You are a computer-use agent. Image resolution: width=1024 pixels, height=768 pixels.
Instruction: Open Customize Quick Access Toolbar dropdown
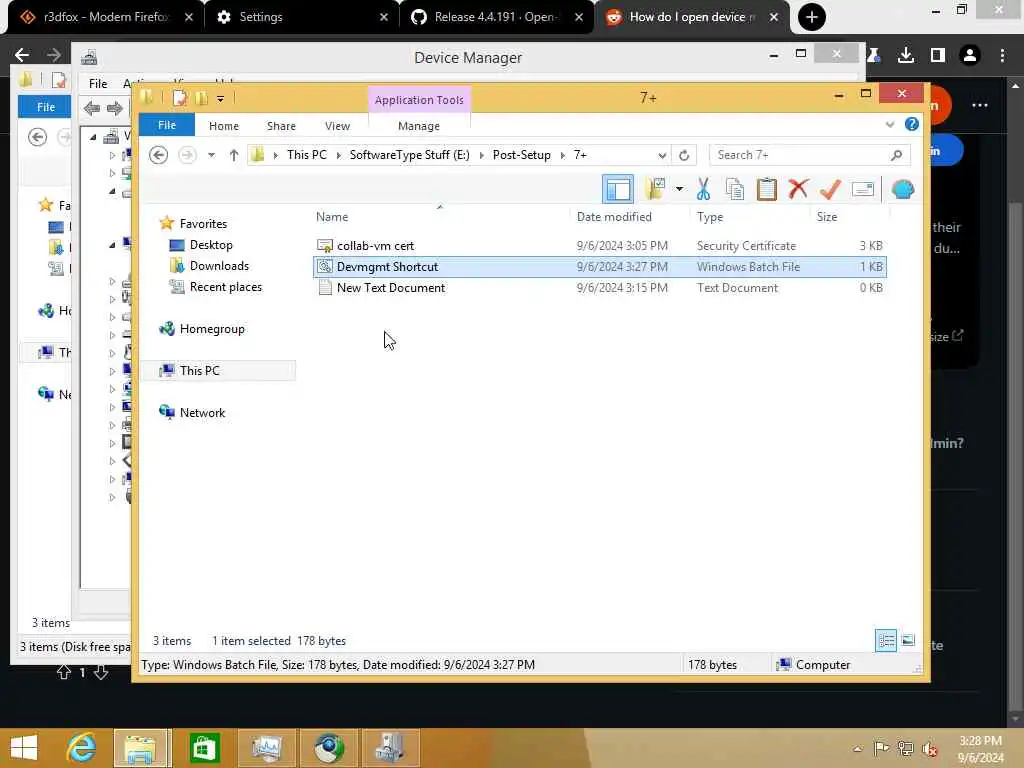click(220, 99)
